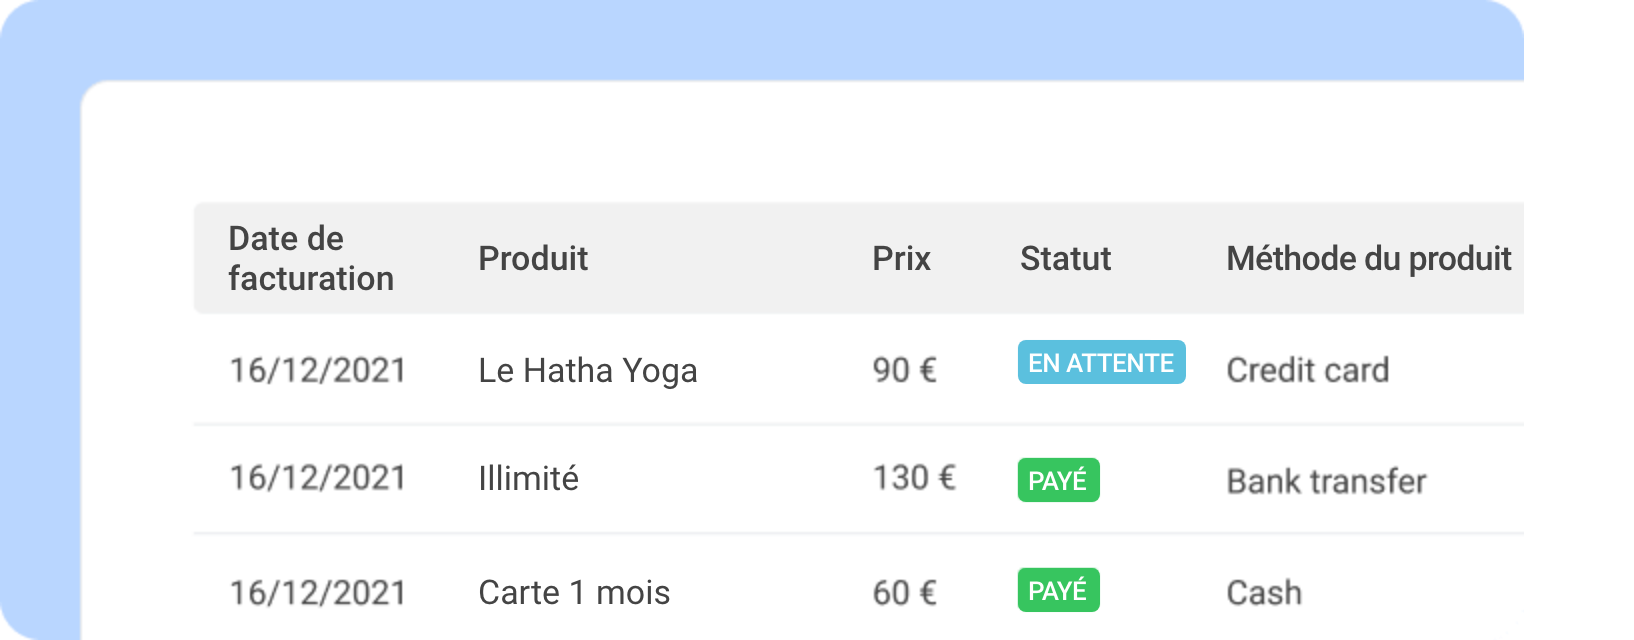The width and height of the screenshot is (1634, 640).
Task: Click the date in the Carte 1 mois row
Action: pyautogui.click(x=318, y=592)
